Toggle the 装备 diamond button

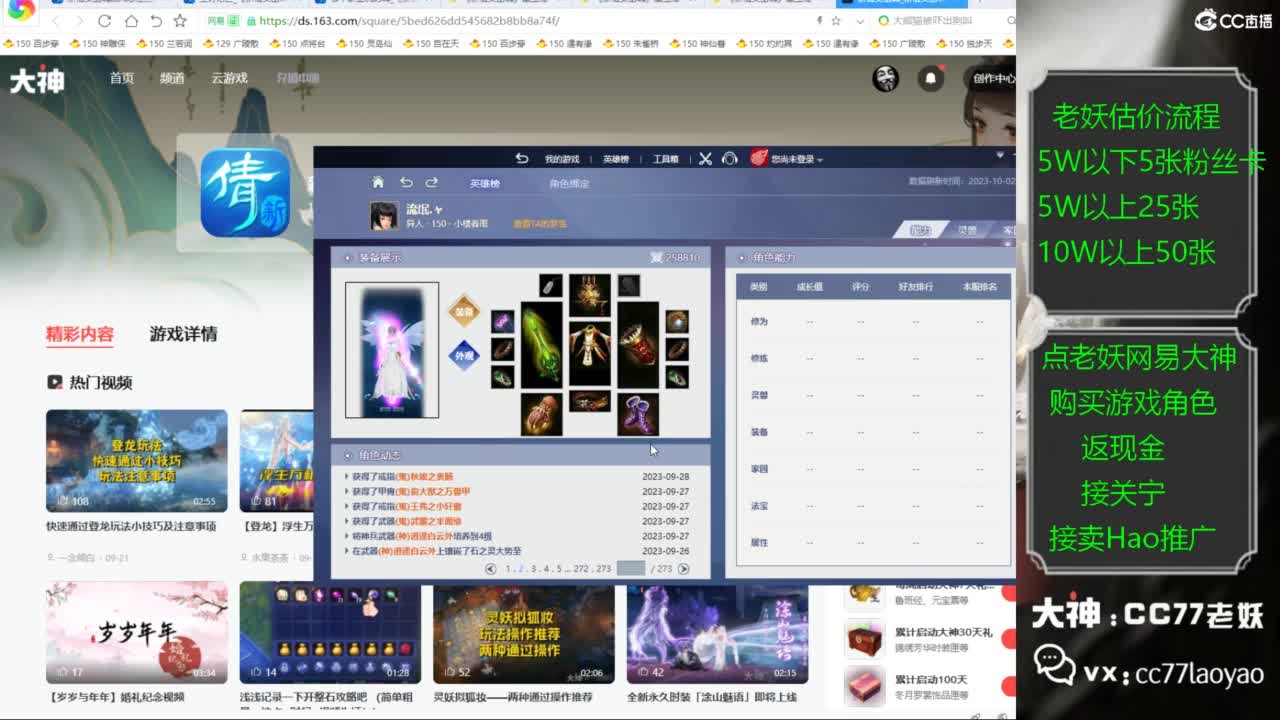pyautogui.click(x=464, y=312)
